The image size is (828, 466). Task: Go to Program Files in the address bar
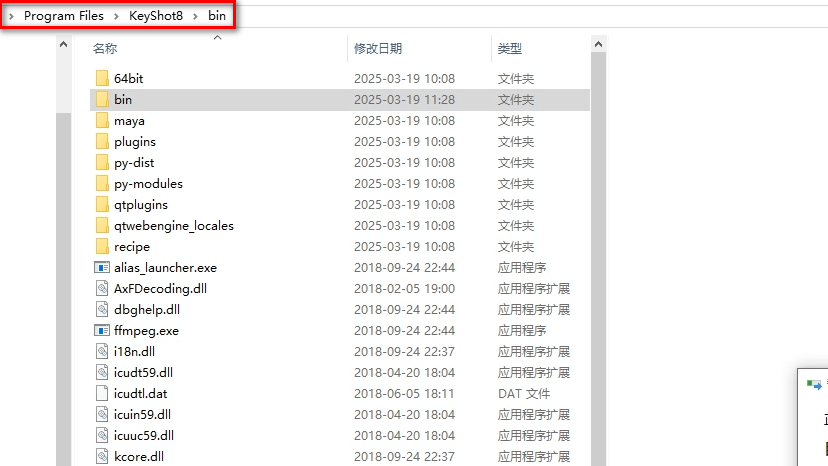64,16
